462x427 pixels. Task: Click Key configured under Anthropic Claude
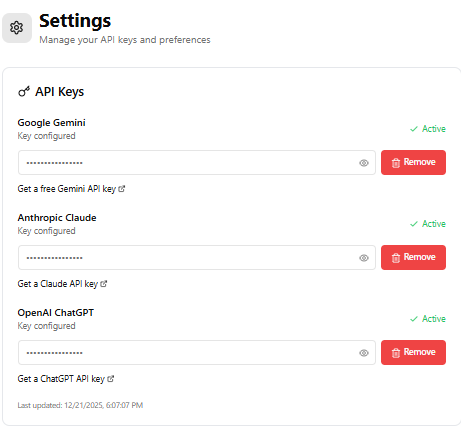click(46, 231)
